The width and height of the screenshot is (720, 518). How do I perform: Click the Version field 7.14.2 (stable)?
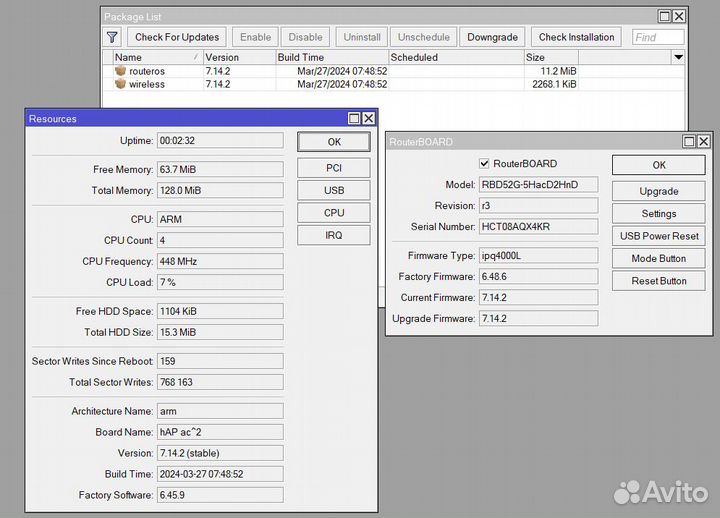220,453
